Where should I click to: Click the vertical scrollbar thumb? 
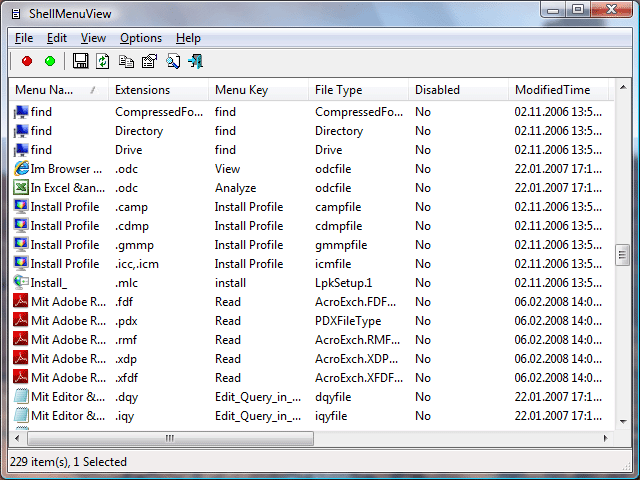(622, 255)
